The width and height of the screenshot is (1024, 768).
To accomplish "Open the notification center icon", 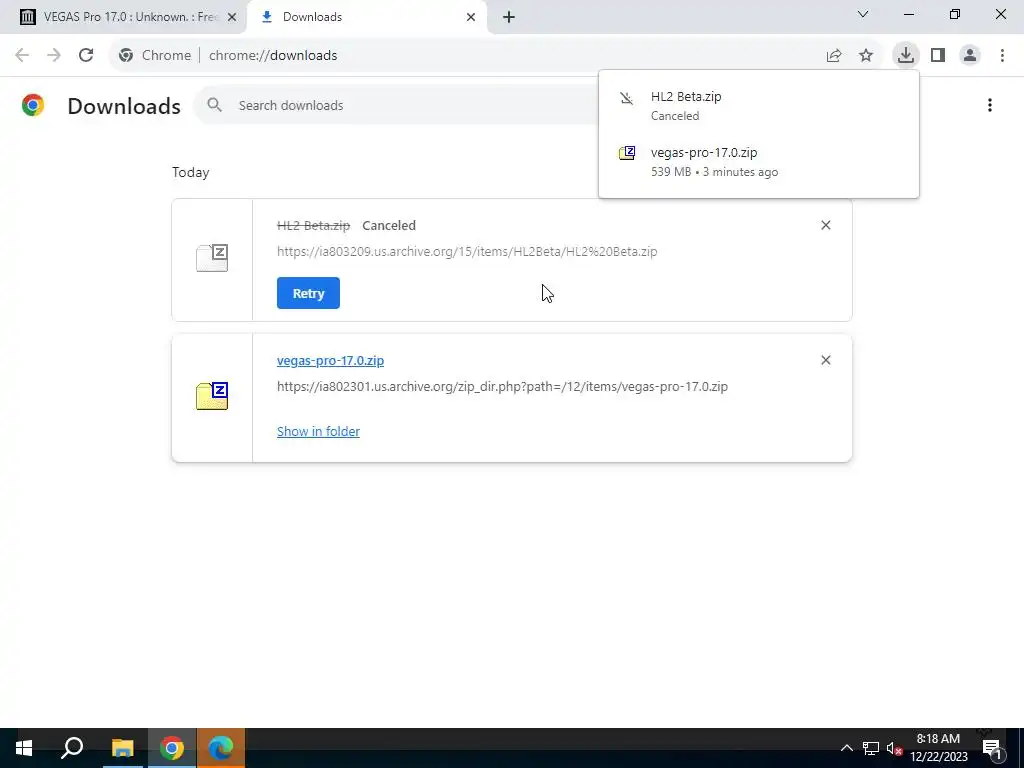I will (x=992, y=748).
